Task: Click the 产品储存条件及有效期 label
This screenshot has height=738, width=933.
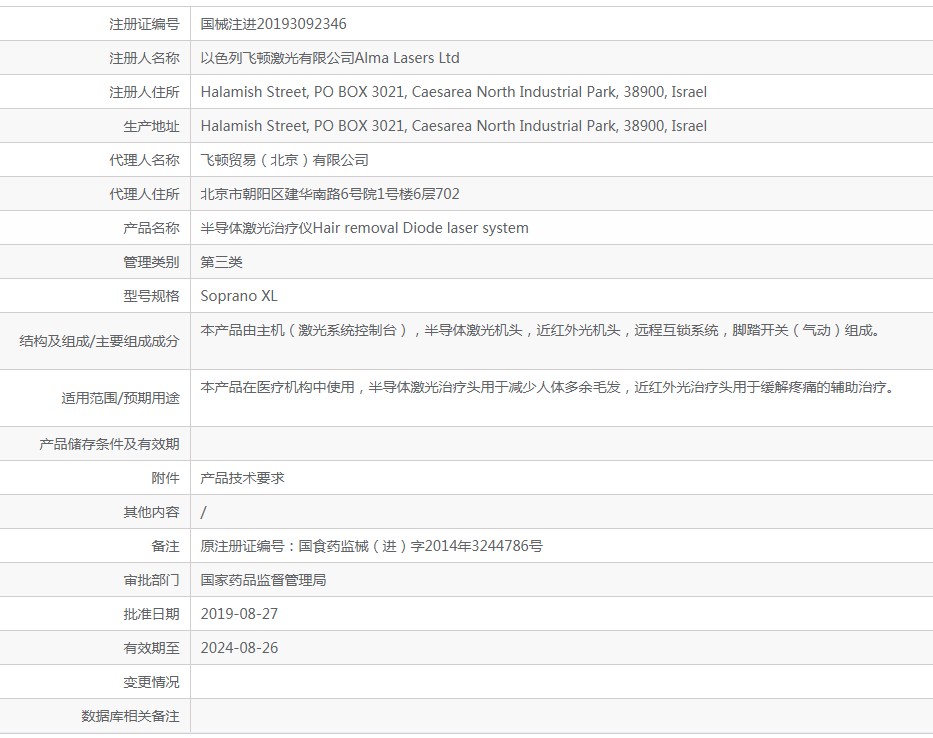Action: pos(109,444)
